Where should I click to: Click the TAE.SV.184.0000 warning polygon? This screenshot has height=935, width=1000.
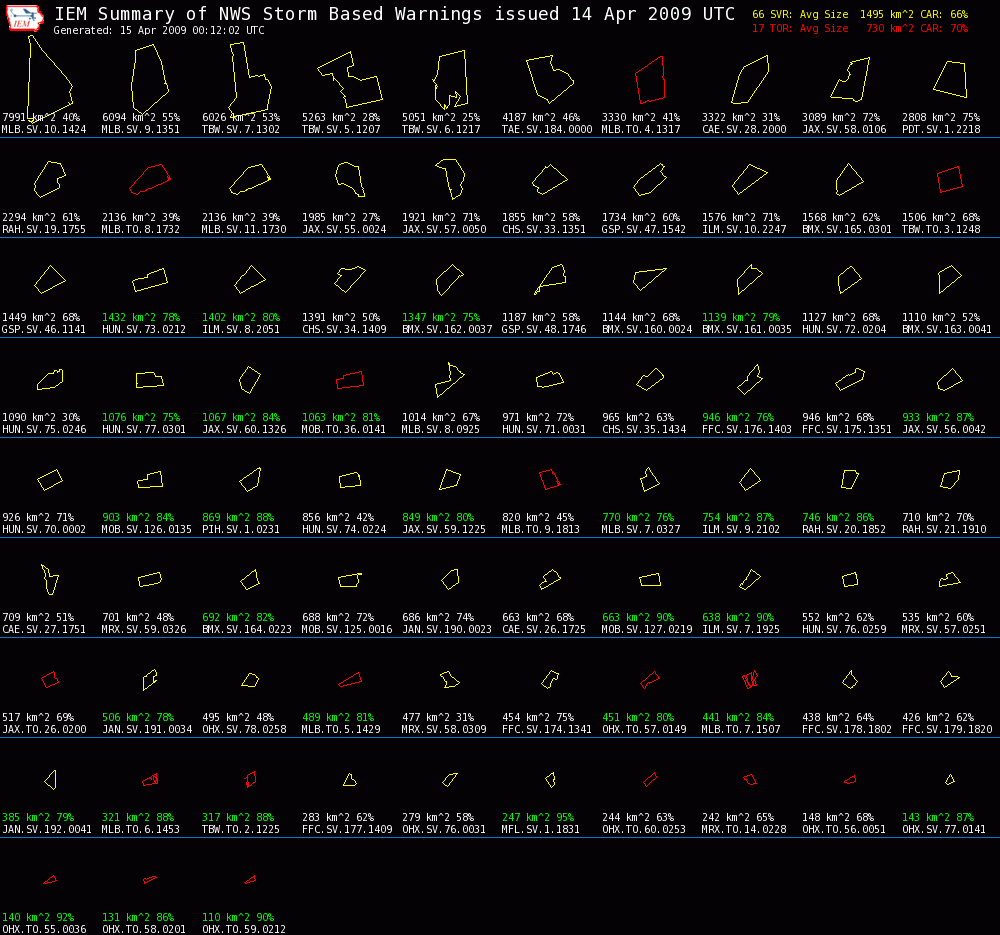(550, 79)
